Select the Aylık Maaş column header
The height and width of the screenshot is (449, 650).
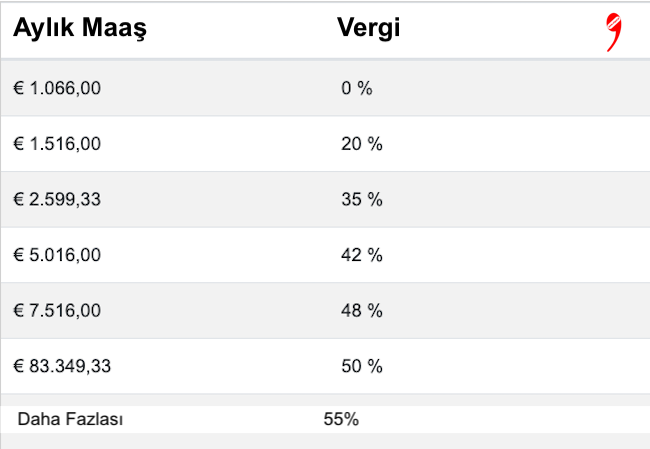pyautogui.click(x=80, y=28)
